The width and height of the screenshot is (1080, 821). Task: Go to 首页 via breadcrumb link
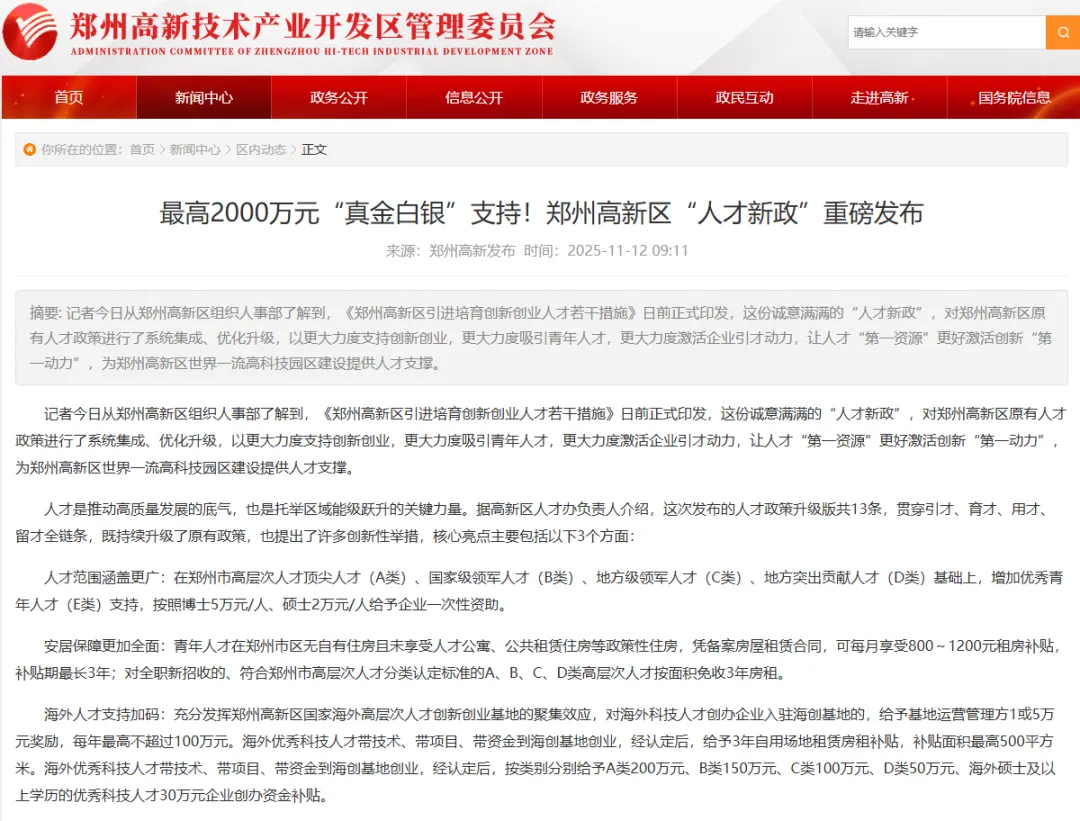click(x=143, y=149)
